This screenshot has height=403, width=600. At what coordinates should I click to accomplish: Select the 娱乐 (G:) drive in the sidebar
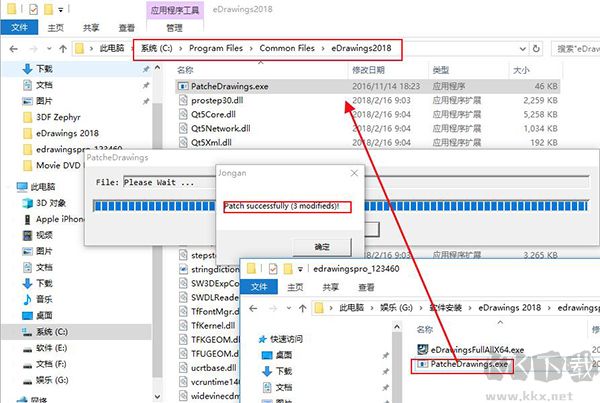point(52,380)
